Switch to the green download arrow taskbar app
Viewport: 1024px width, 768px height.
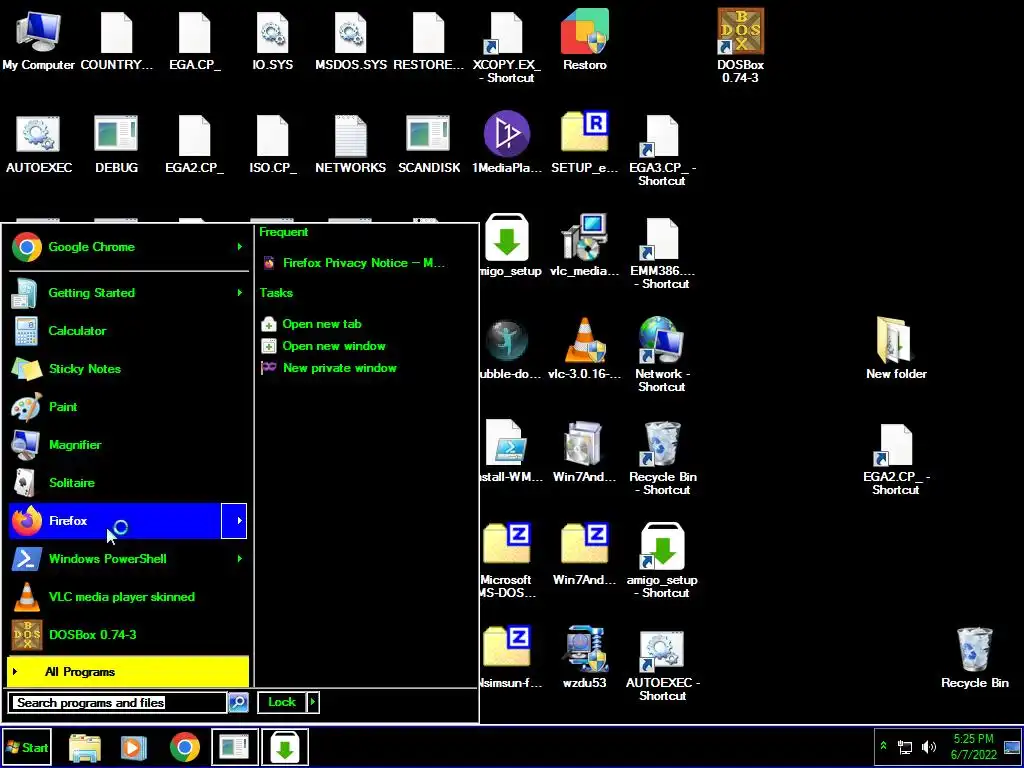[285, 747]
